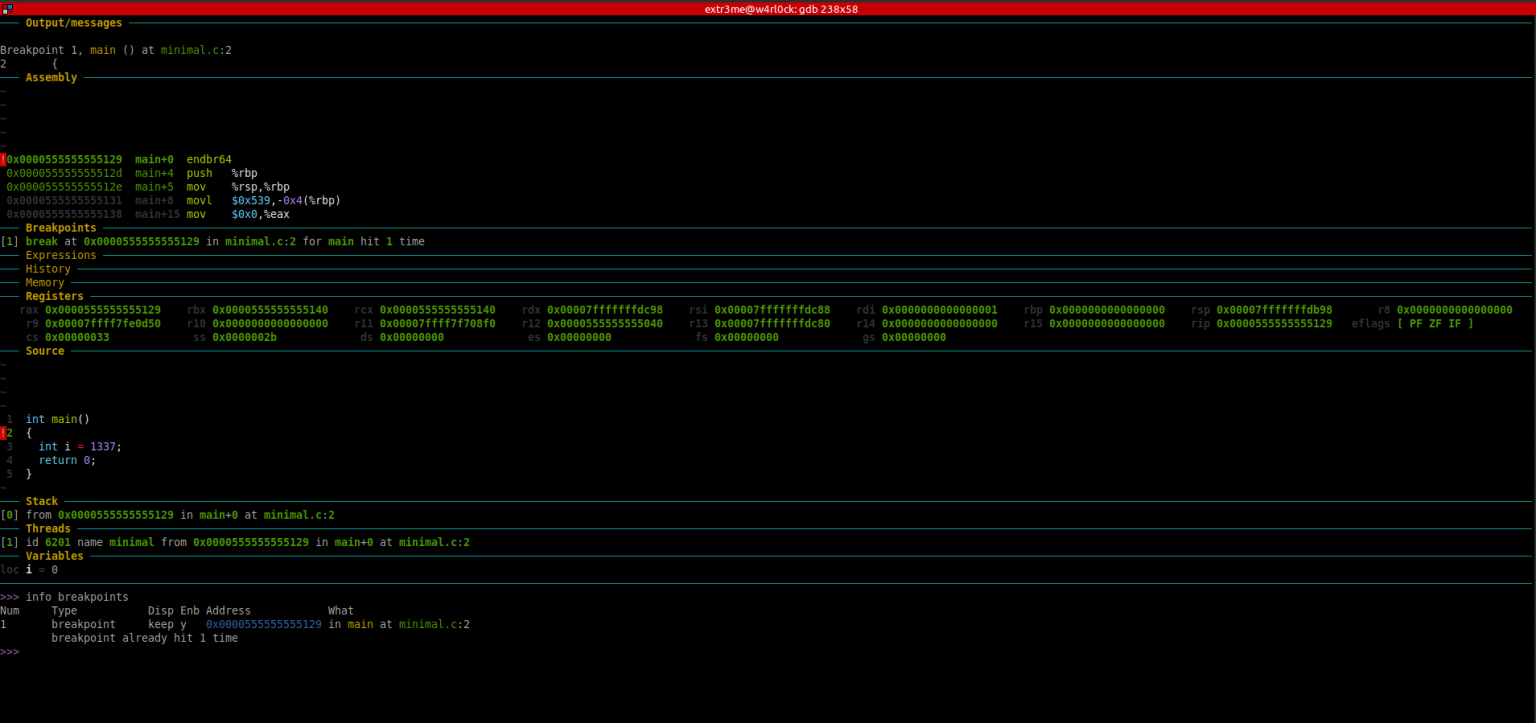Click address 0x0000555555555129 in info breakpoints output
The width and height of the screenshot is (1536, 723).
pos(262,623)
